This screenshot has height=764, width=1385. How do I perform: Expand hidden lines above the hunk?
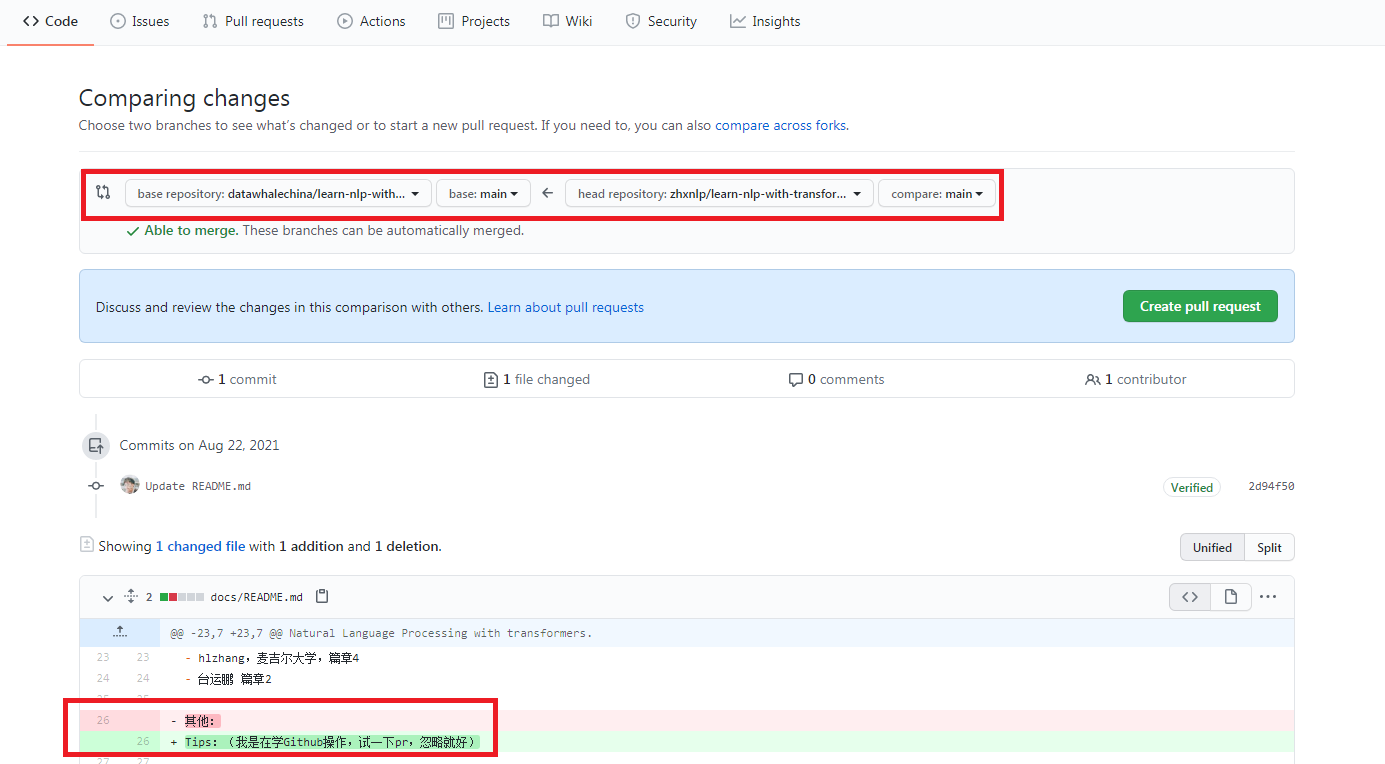point(120,632)
